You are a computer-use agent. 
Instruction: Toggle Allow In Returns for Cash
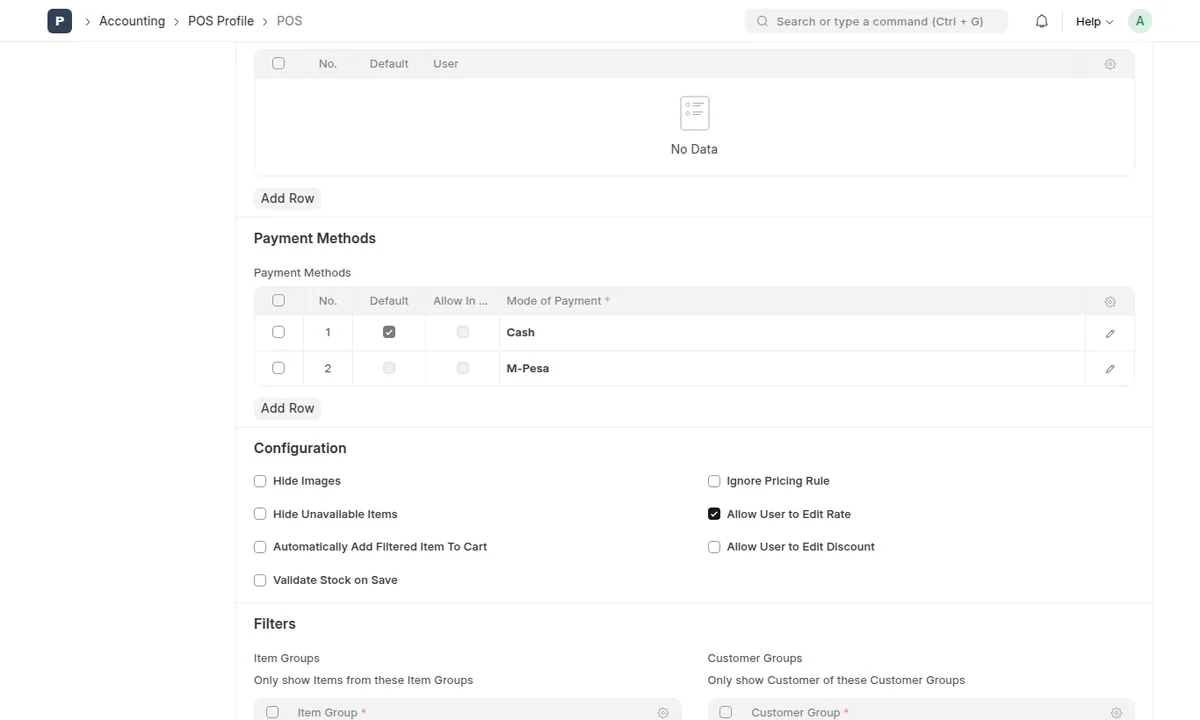463,332
